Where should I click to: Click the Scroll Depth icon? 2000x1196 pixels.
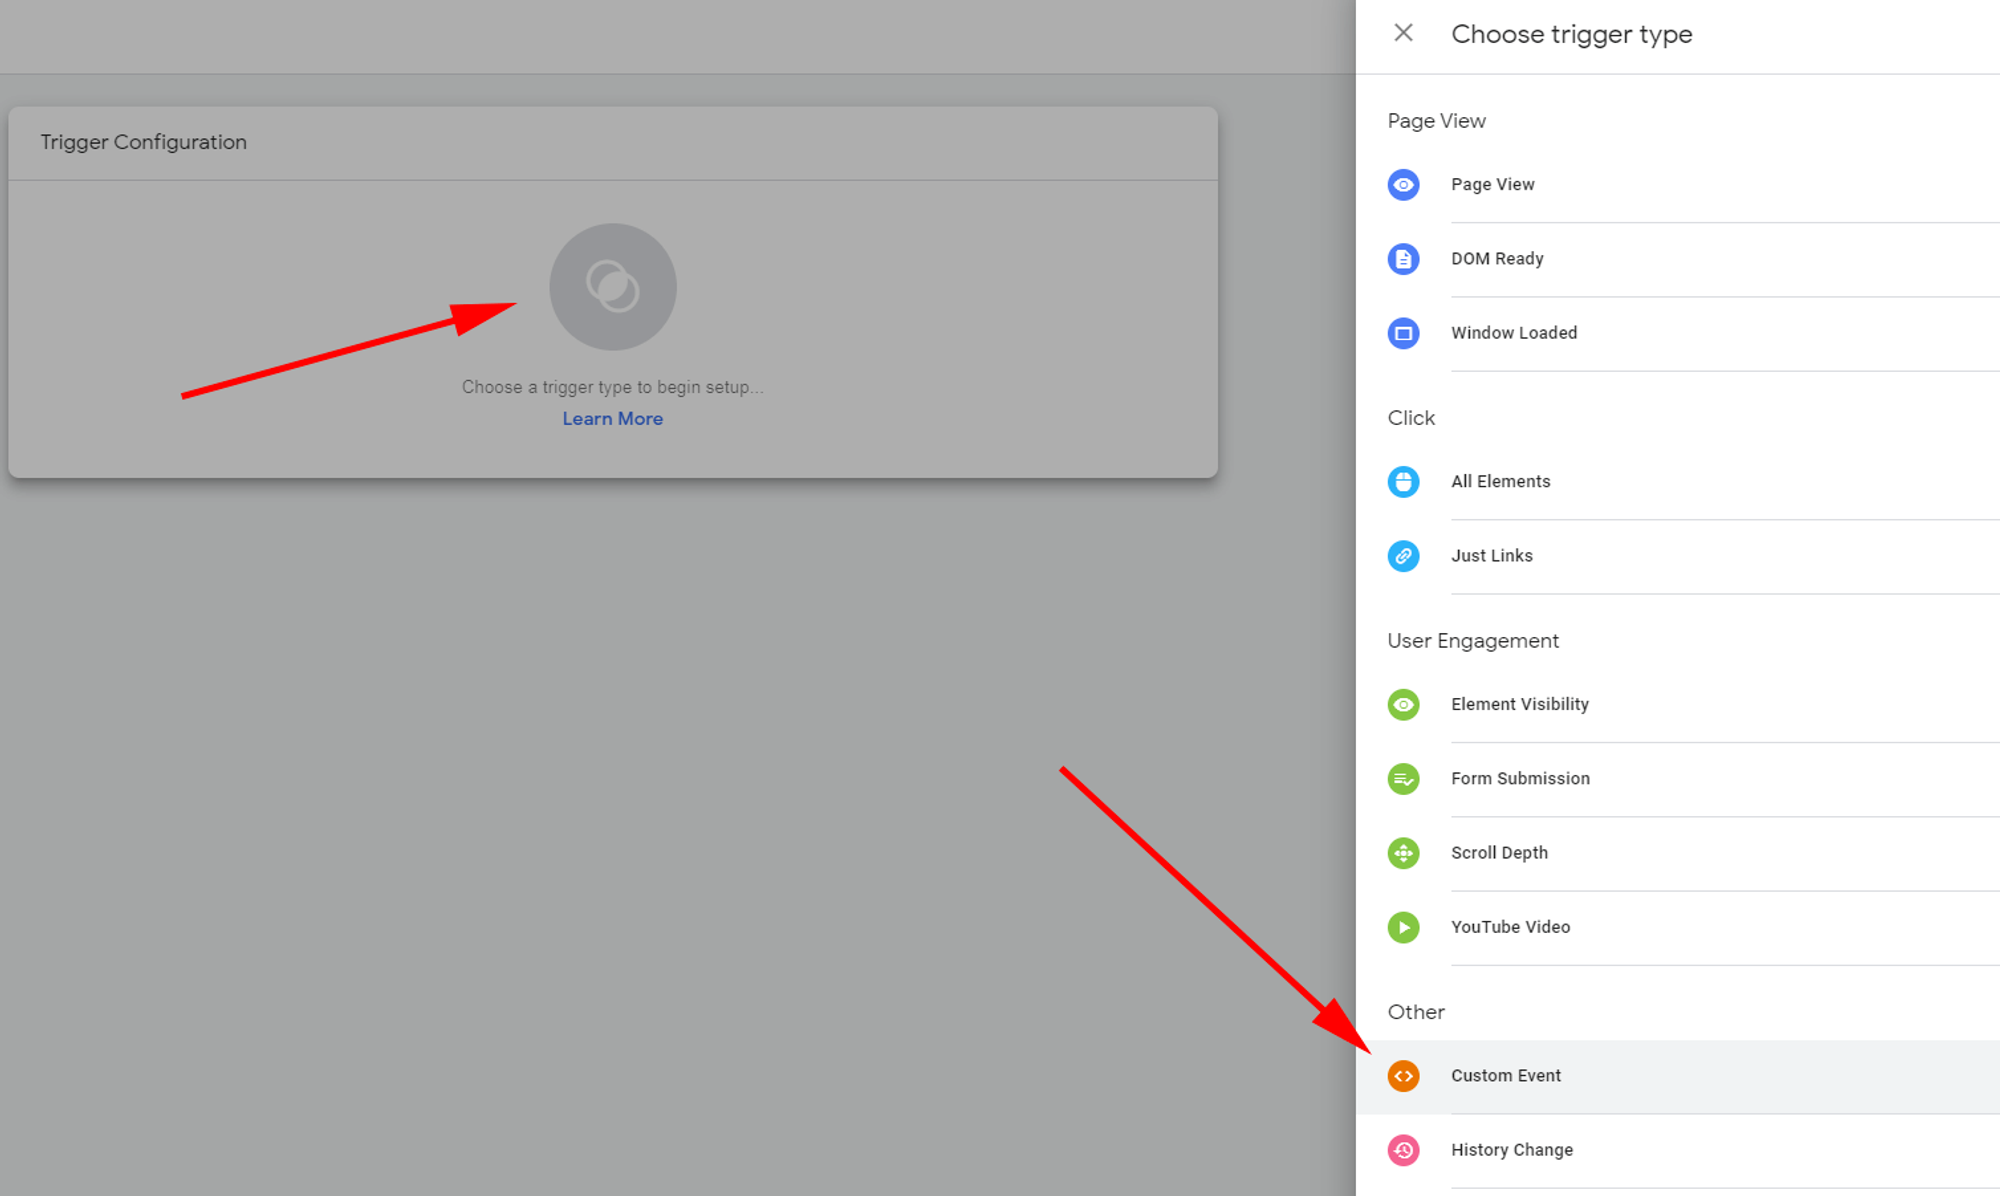[1403, 853]
